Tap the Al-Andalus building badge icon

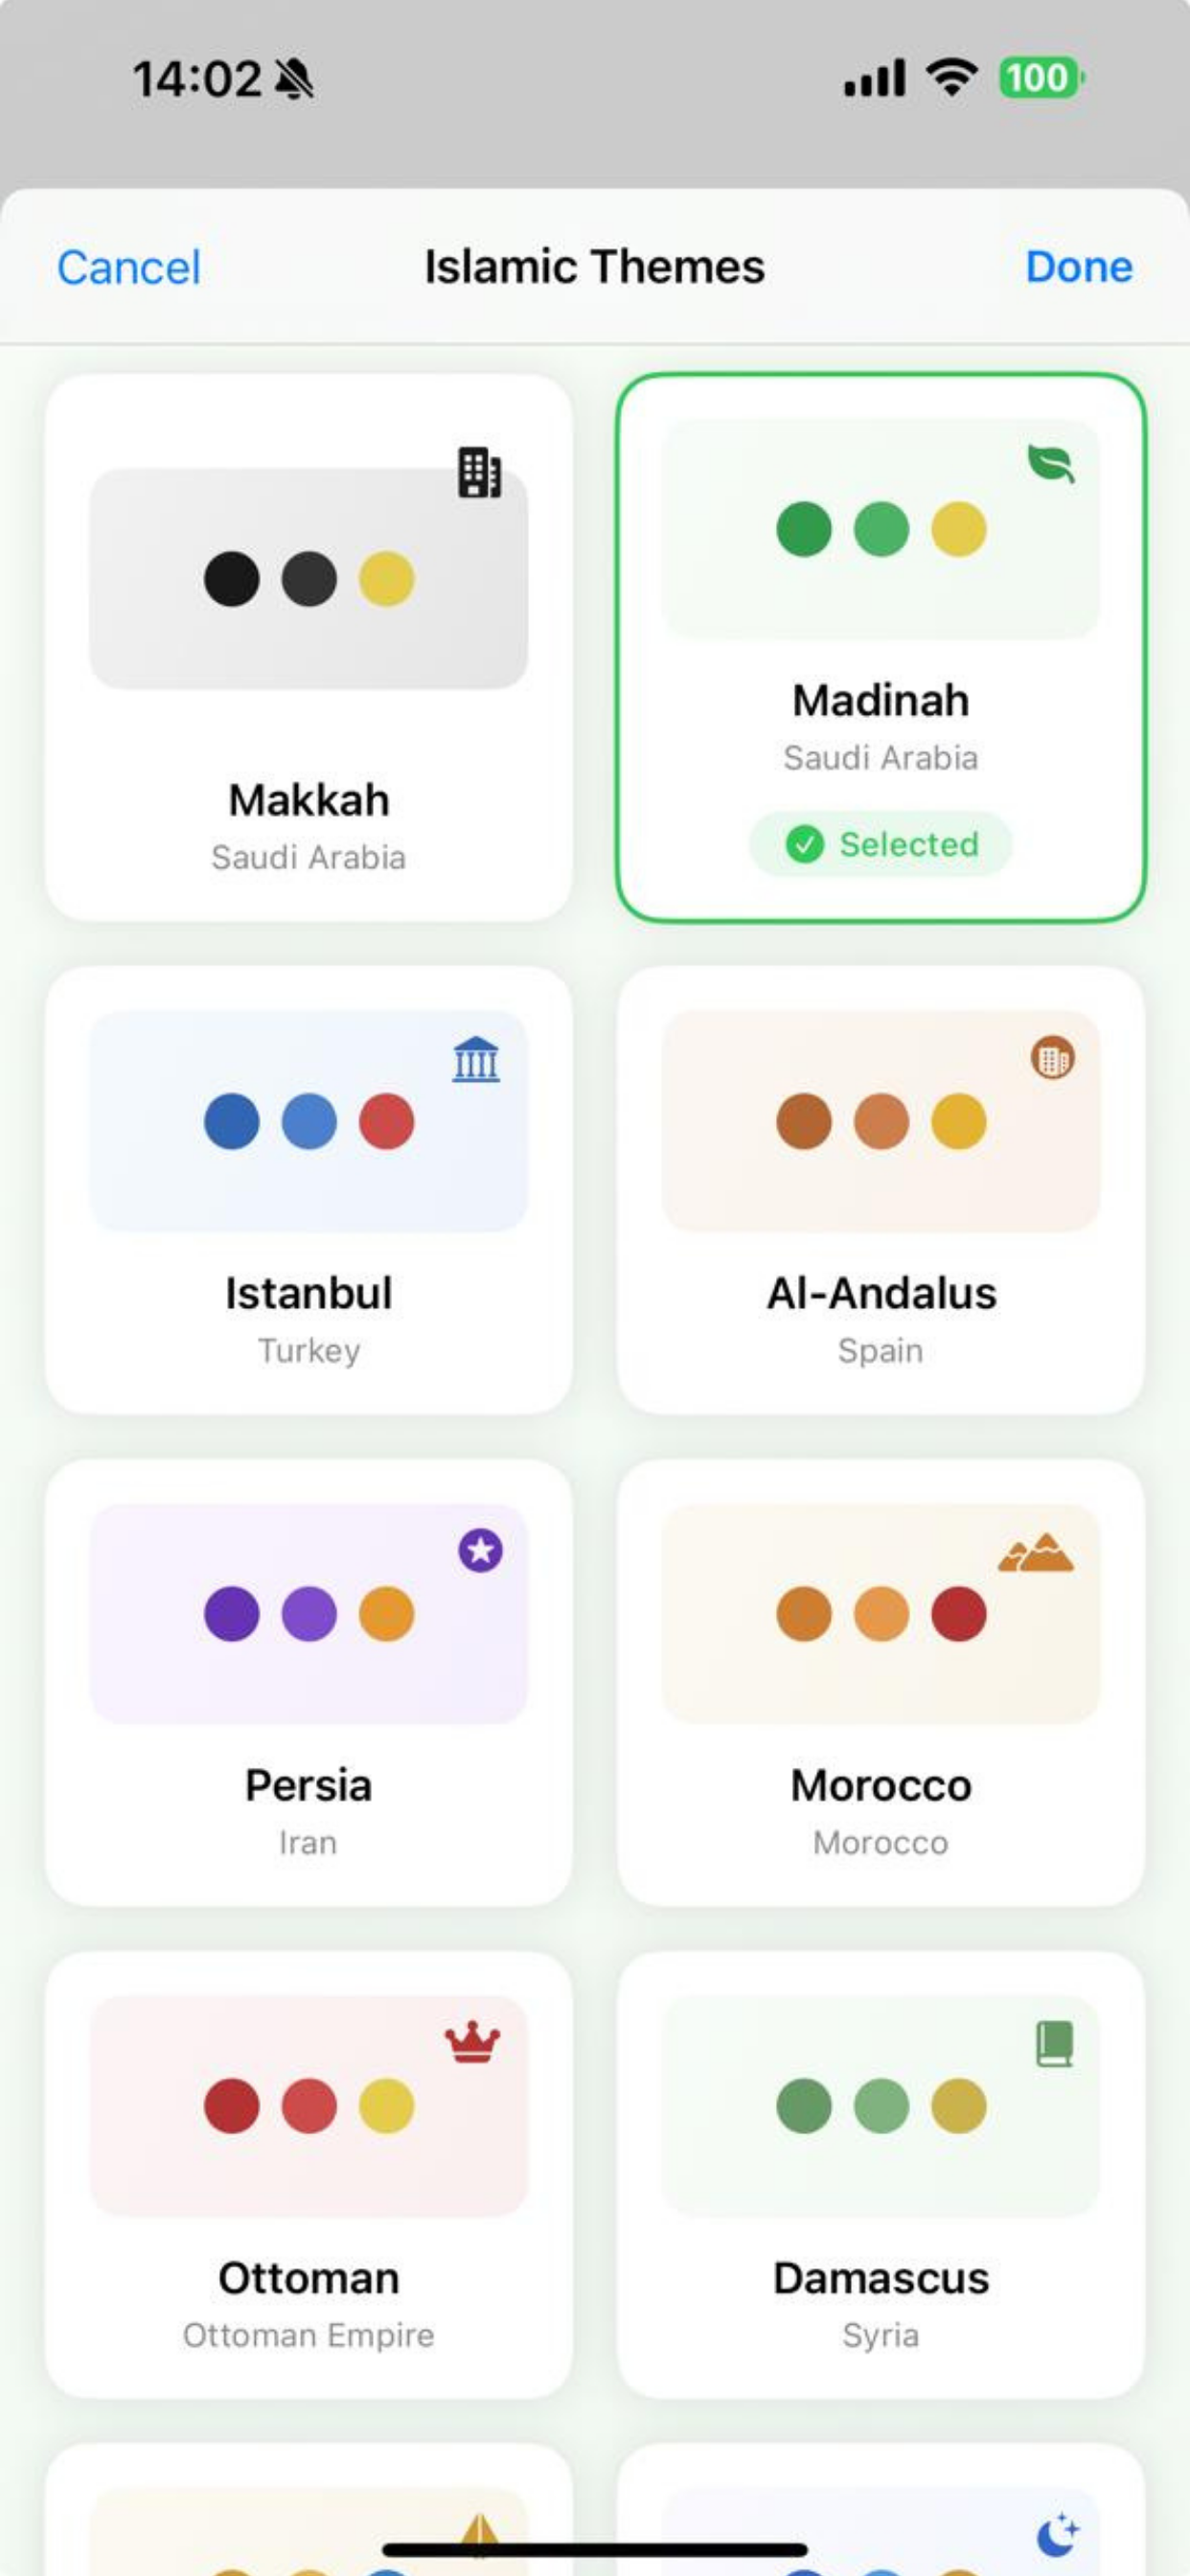[x=1052, y=1058]
